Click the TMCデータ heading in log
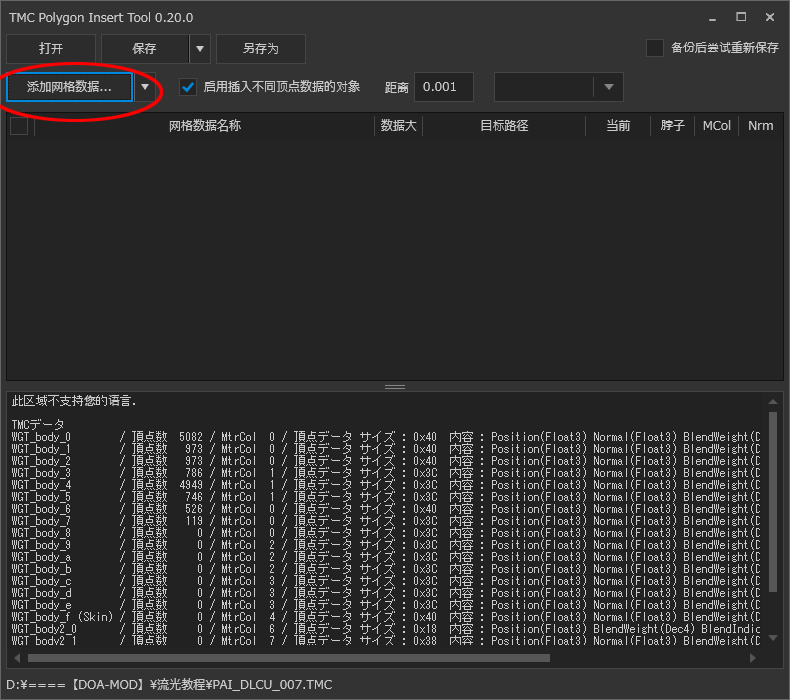 coord(38,424)
